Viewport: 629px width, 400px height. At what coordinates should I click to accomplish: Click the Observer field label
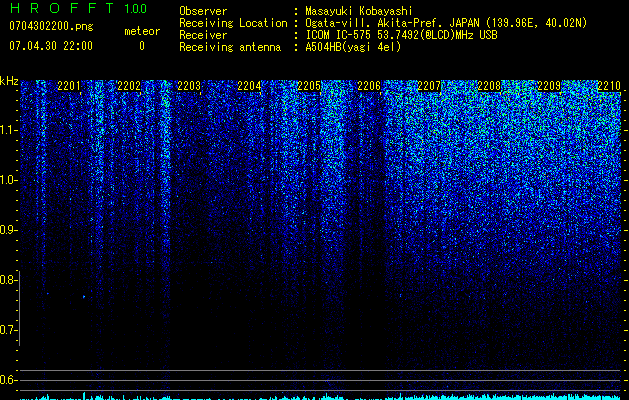(203, 11)
